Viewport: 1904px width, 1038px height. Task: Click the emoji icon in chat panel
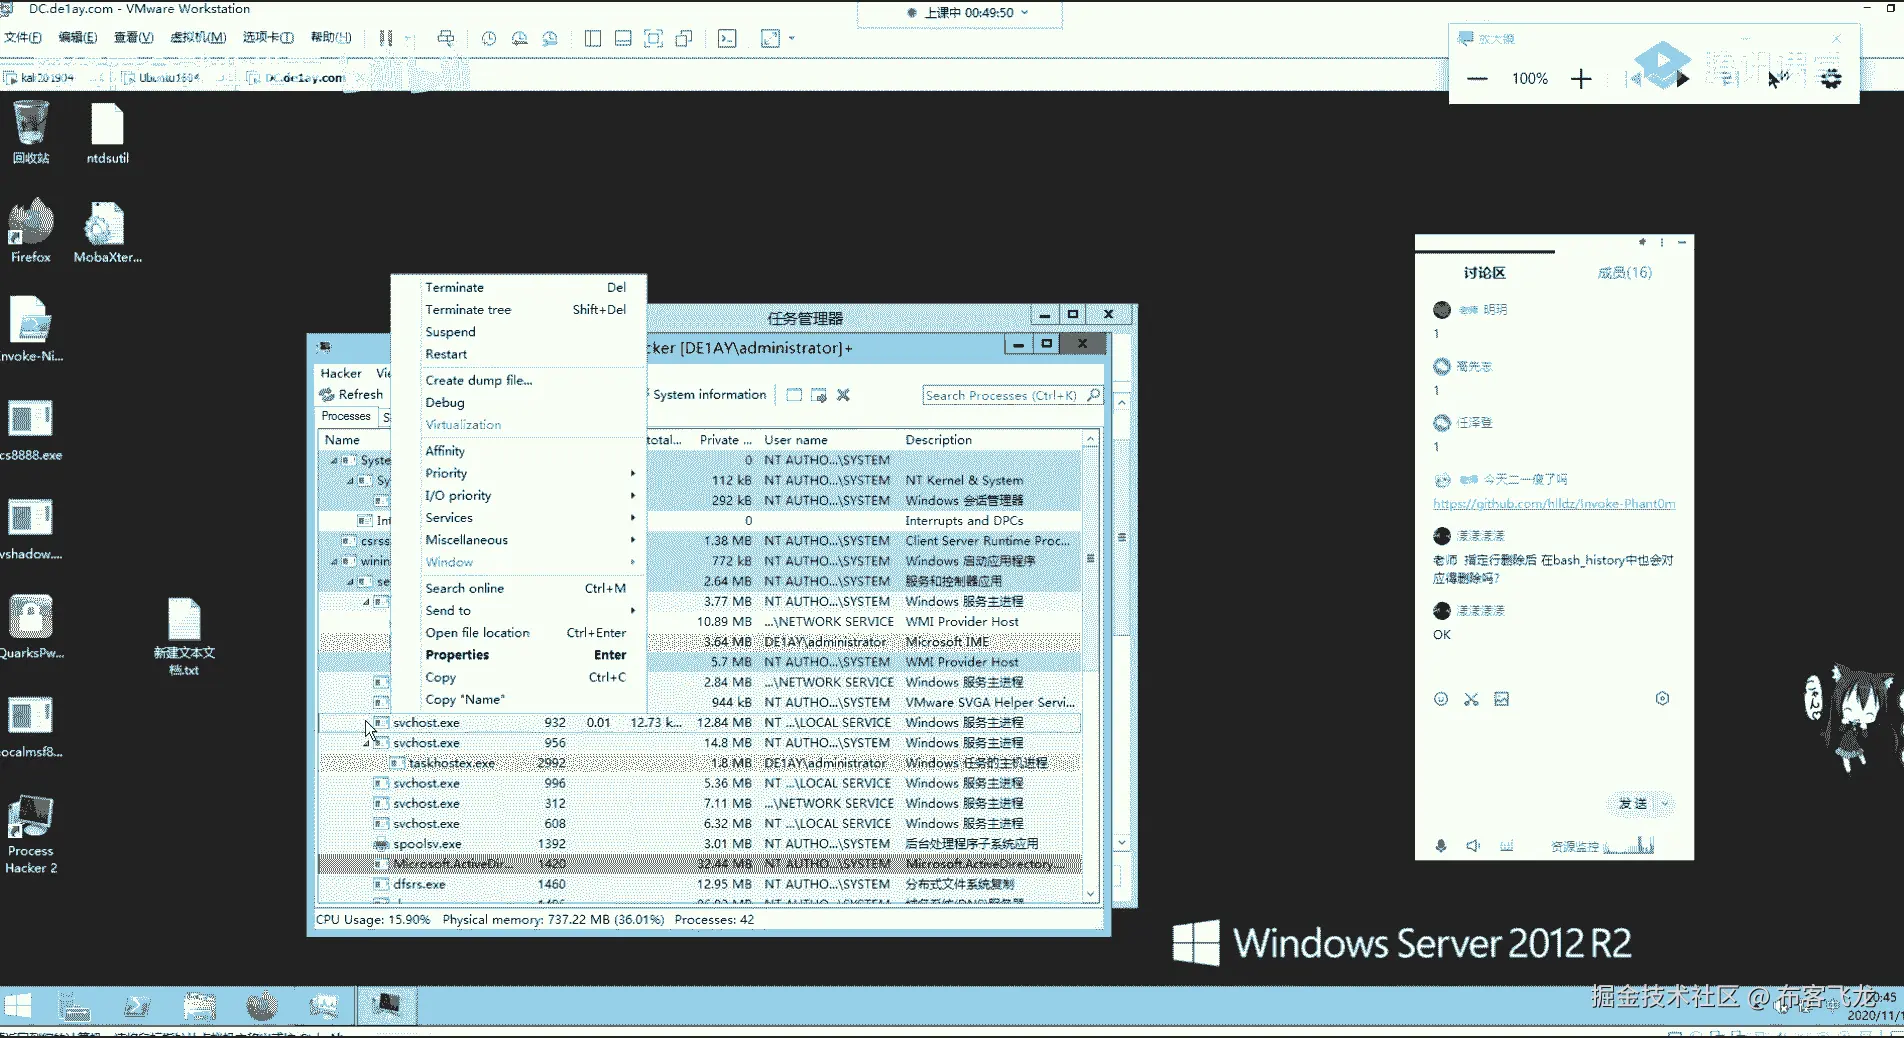(x=1441, y=699)
